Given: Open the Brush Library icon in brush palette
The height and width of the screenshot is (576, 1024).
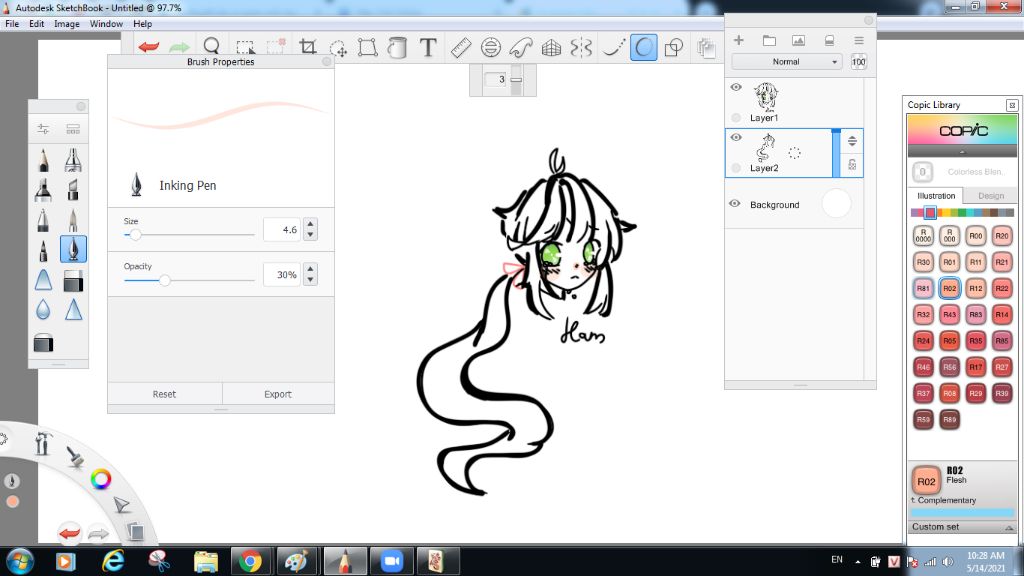Looking at the screenshot, I should (72, 129).
